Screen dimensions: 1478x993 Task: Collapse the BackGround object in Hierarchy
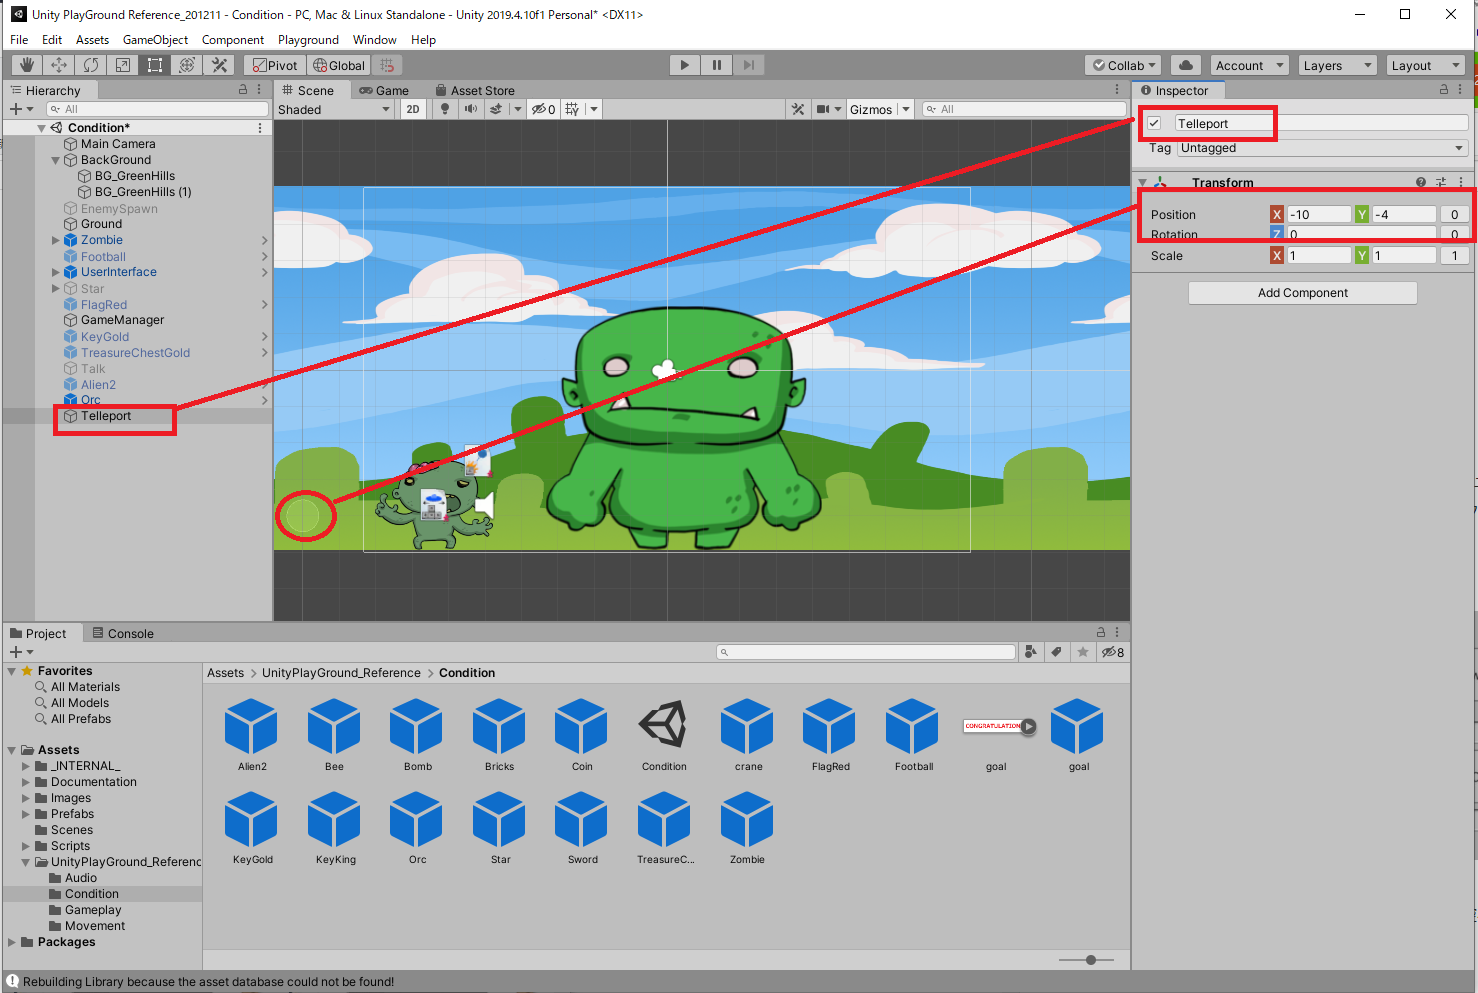pyautogui.click(x=56, y=160)
